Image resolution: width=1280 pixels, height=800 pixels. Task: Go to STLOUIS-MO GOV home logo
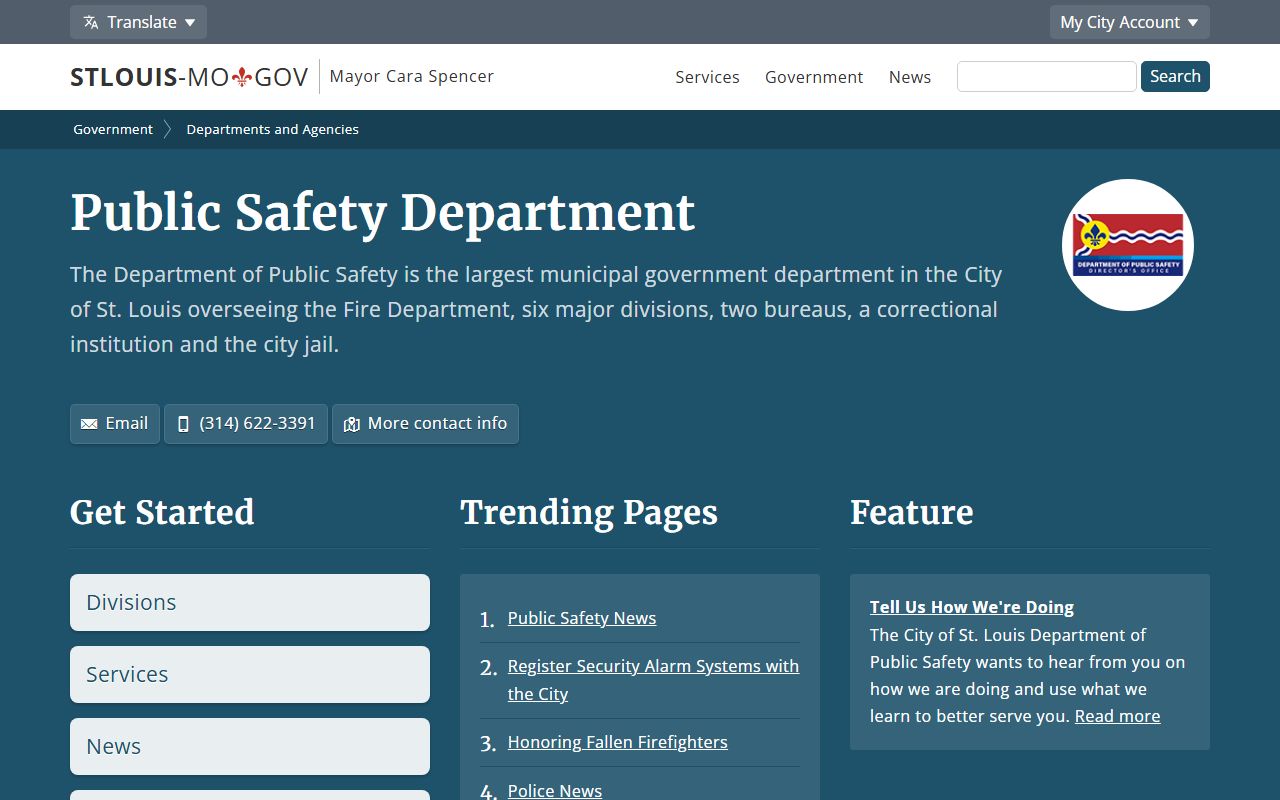(189, 77)
